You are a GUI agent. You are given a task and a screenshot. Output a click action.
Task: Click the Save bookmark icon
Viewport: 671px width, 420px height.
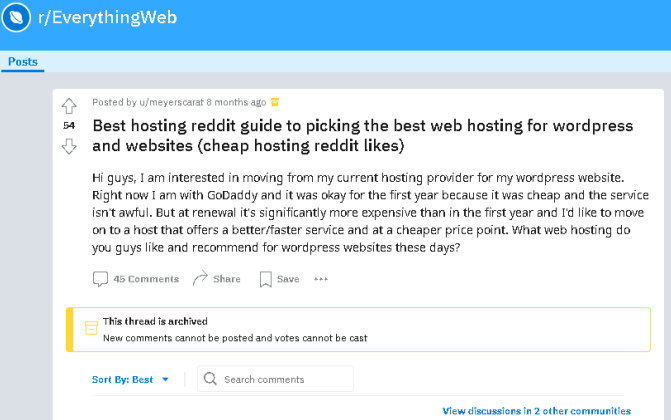point(265,279)
